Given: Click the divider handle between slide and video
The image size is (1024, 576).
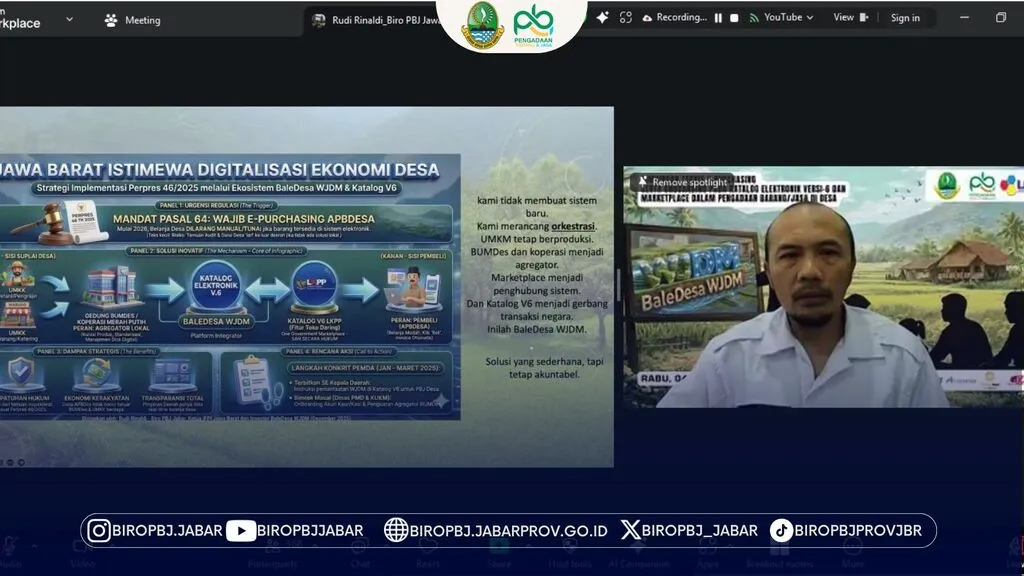Looking at the screenshot, I should tap(618, 287).
